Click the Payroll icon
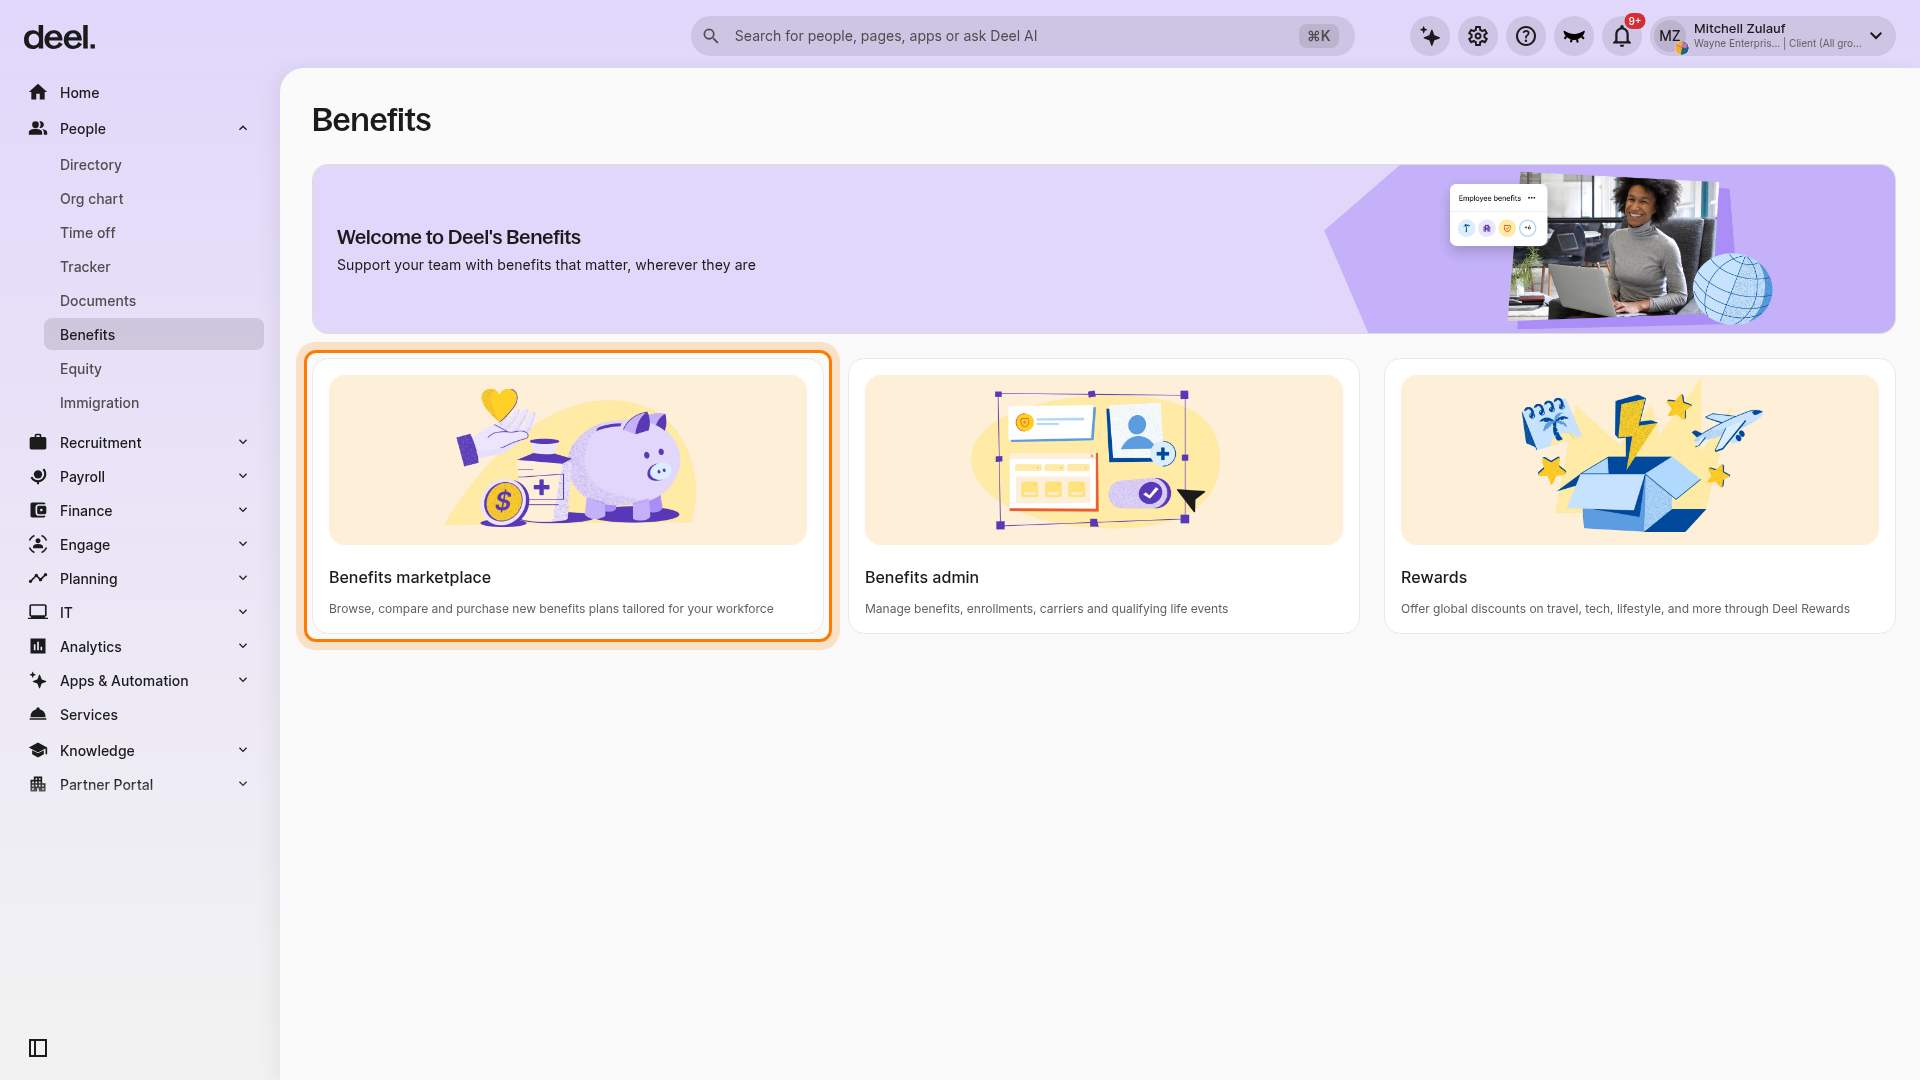The width and height of the screenshot is (1920, 1080). 38,476
